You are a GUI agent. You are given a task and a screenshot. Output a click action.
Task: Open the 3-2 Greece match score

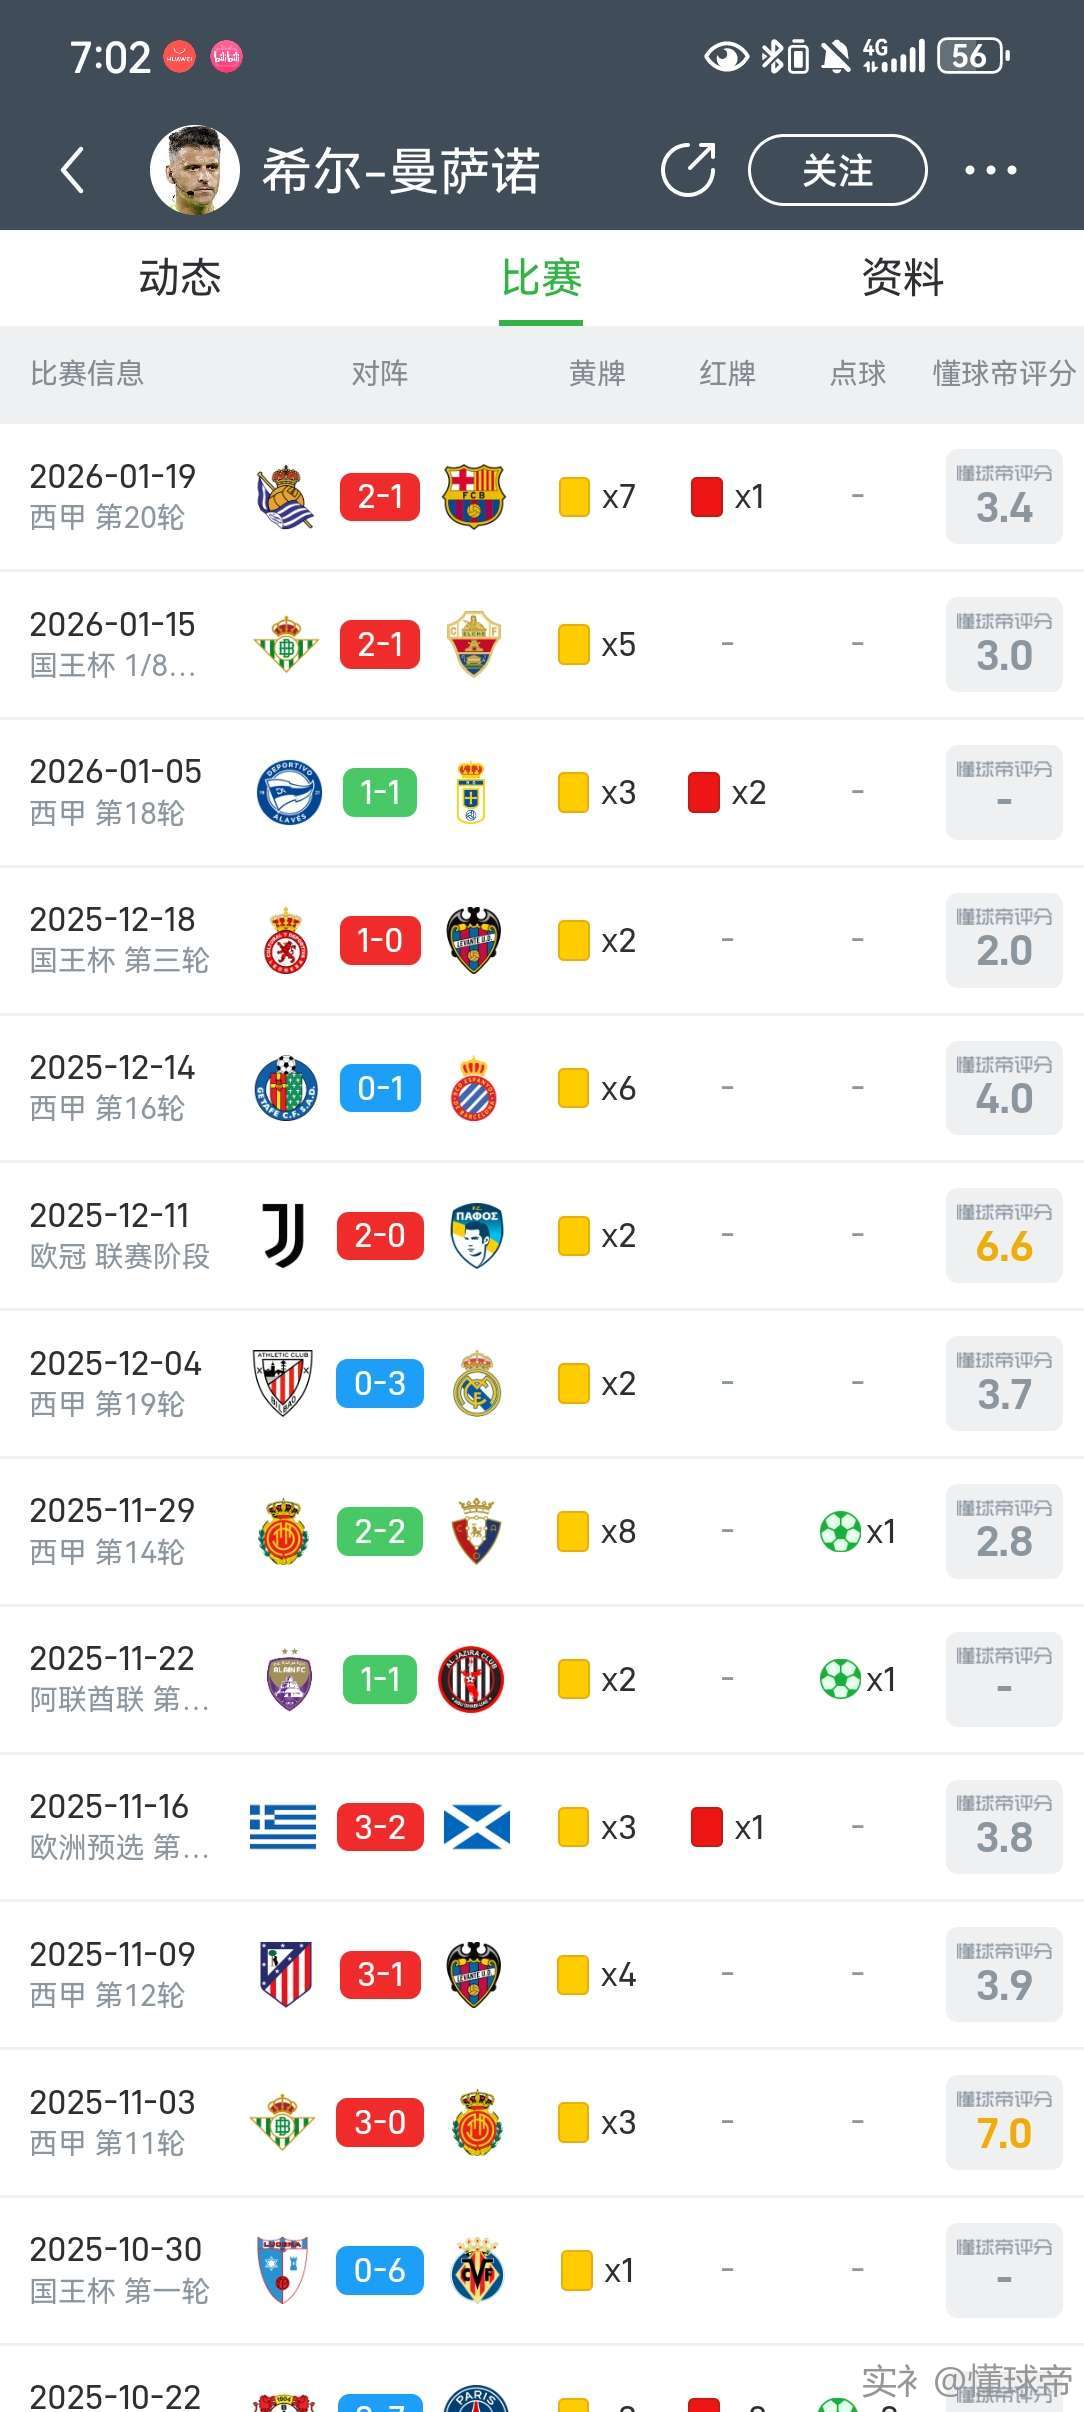tap(380, 1827)
